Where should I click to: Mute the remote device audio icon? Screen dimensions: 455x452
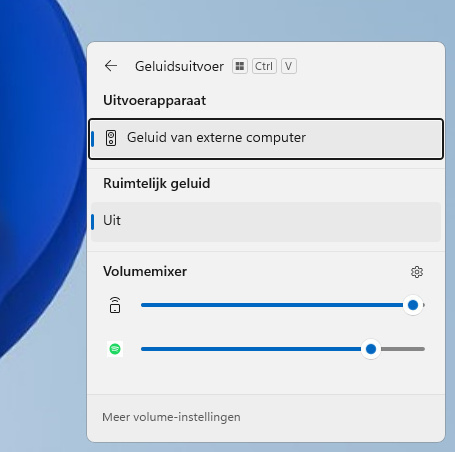(115, 305)
